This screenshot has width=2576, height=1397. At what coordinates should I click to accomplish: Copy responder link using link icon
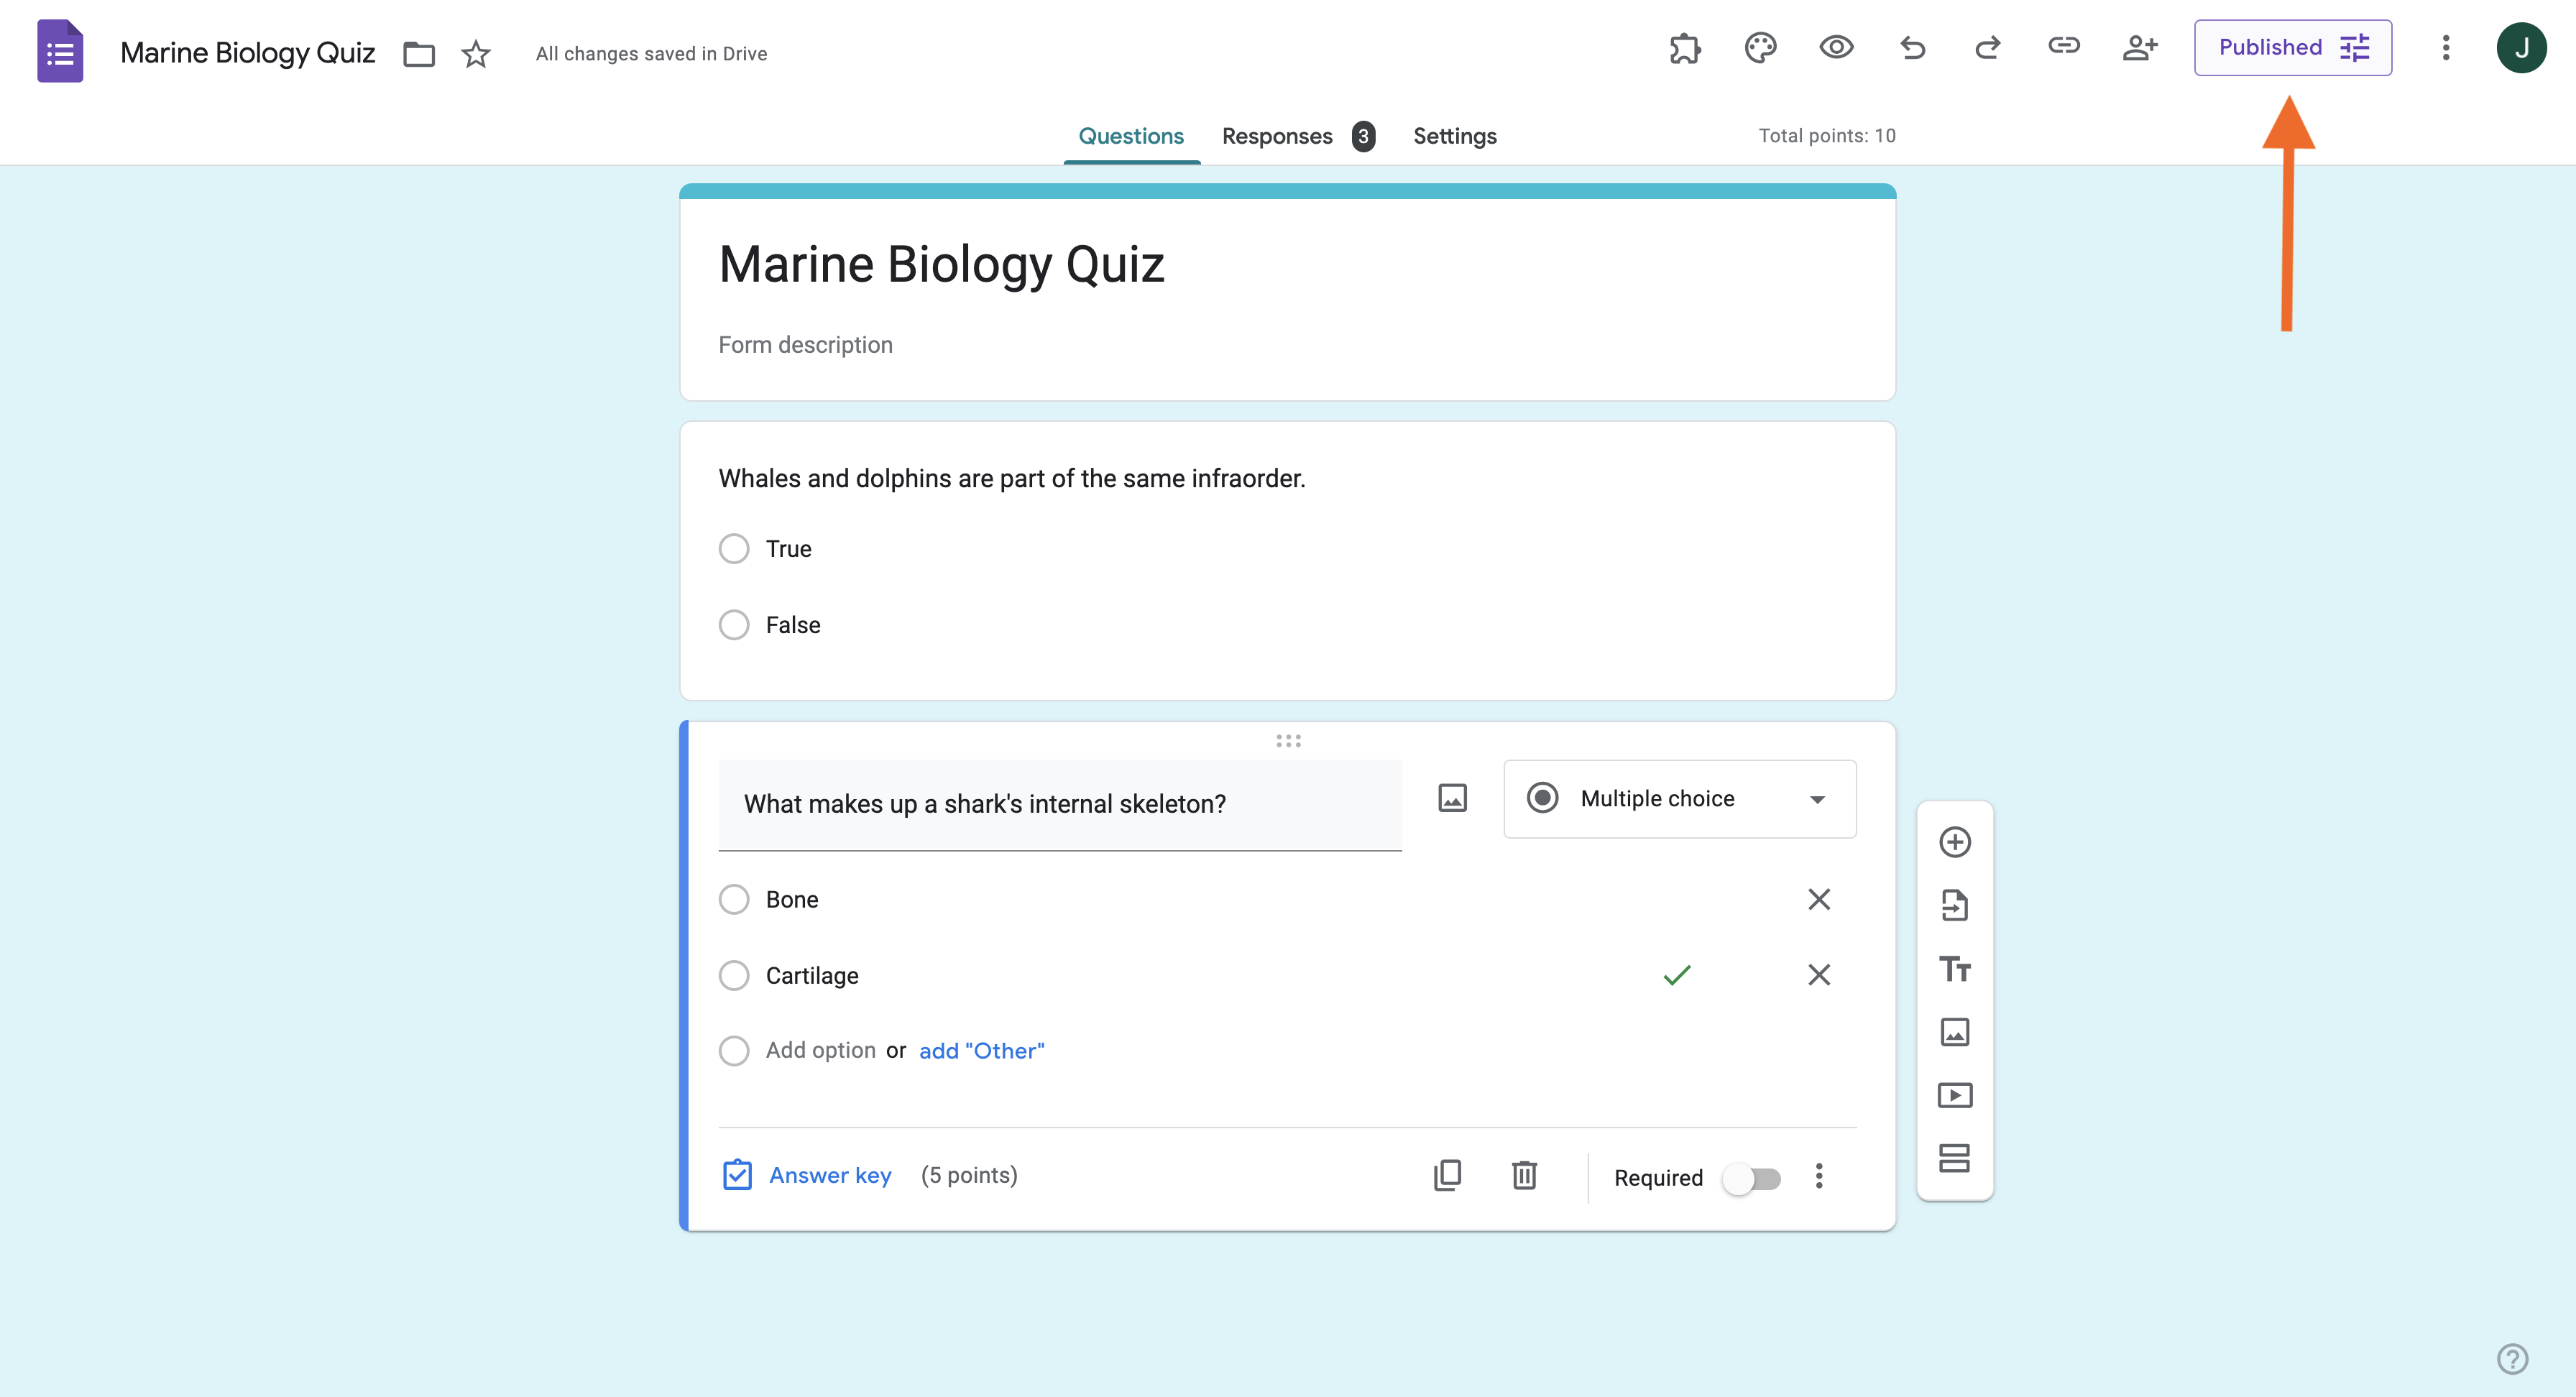coord(2063,46)
